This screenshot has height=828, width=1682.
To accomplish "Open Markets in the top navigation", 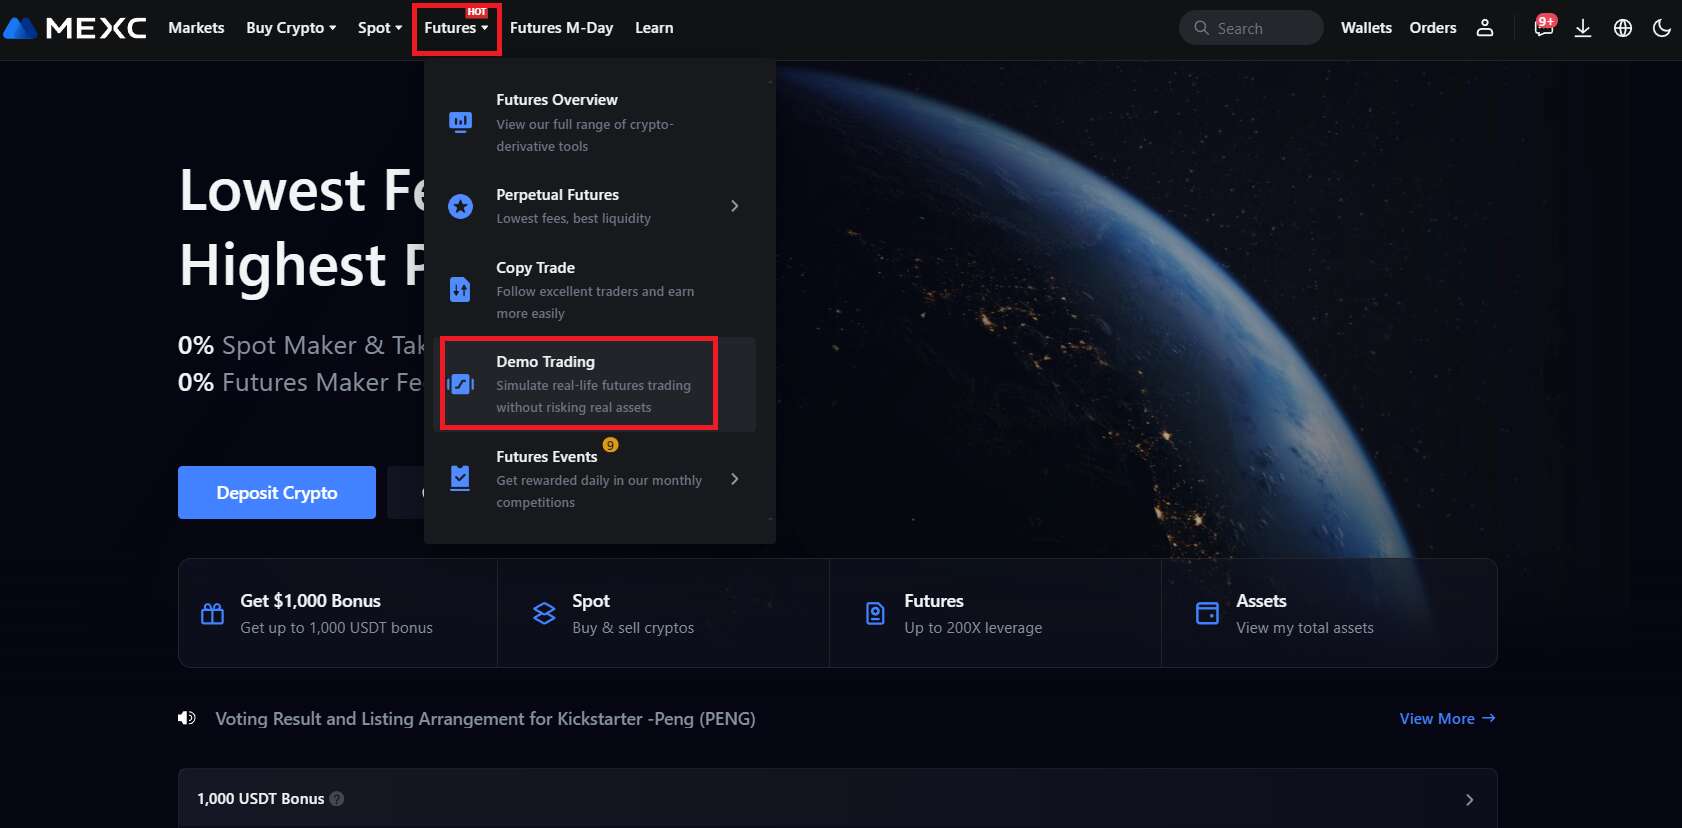I will click(196, 28).
